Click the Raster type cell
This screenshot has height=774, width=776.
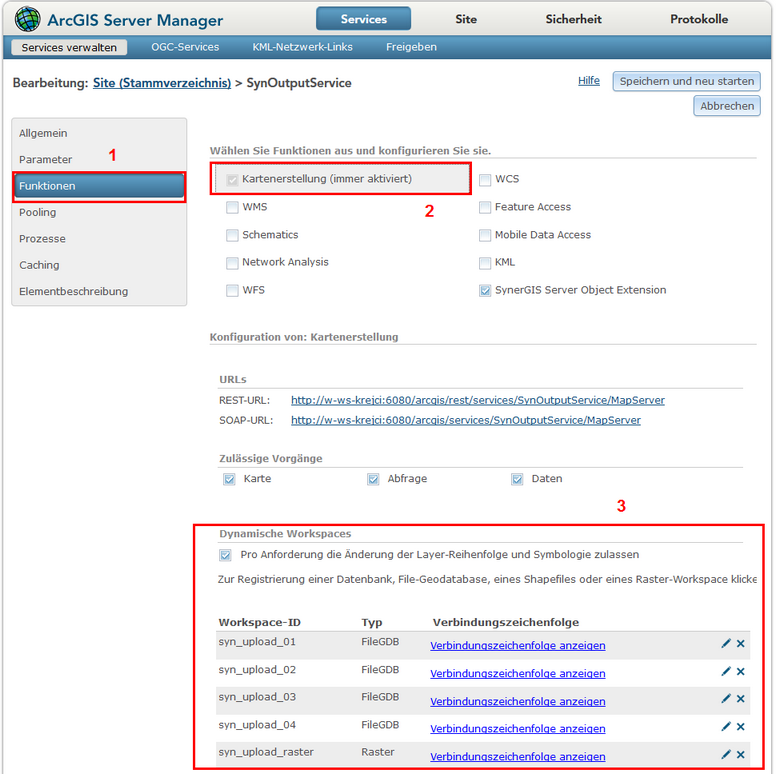378,752
